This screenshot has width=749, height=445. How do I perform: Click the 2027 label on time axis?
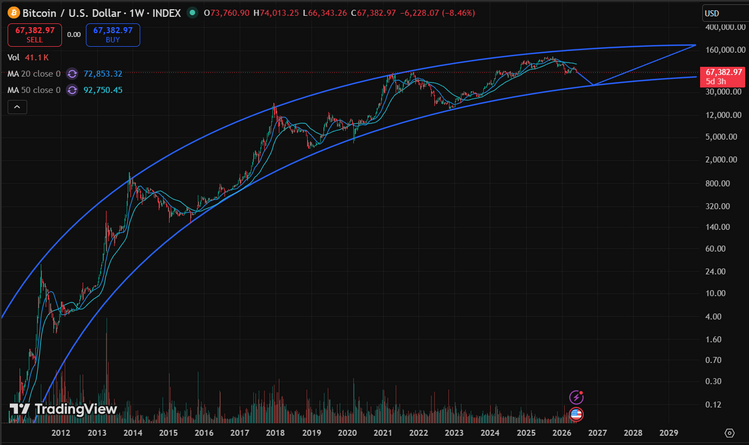click(x=597, y=433)
